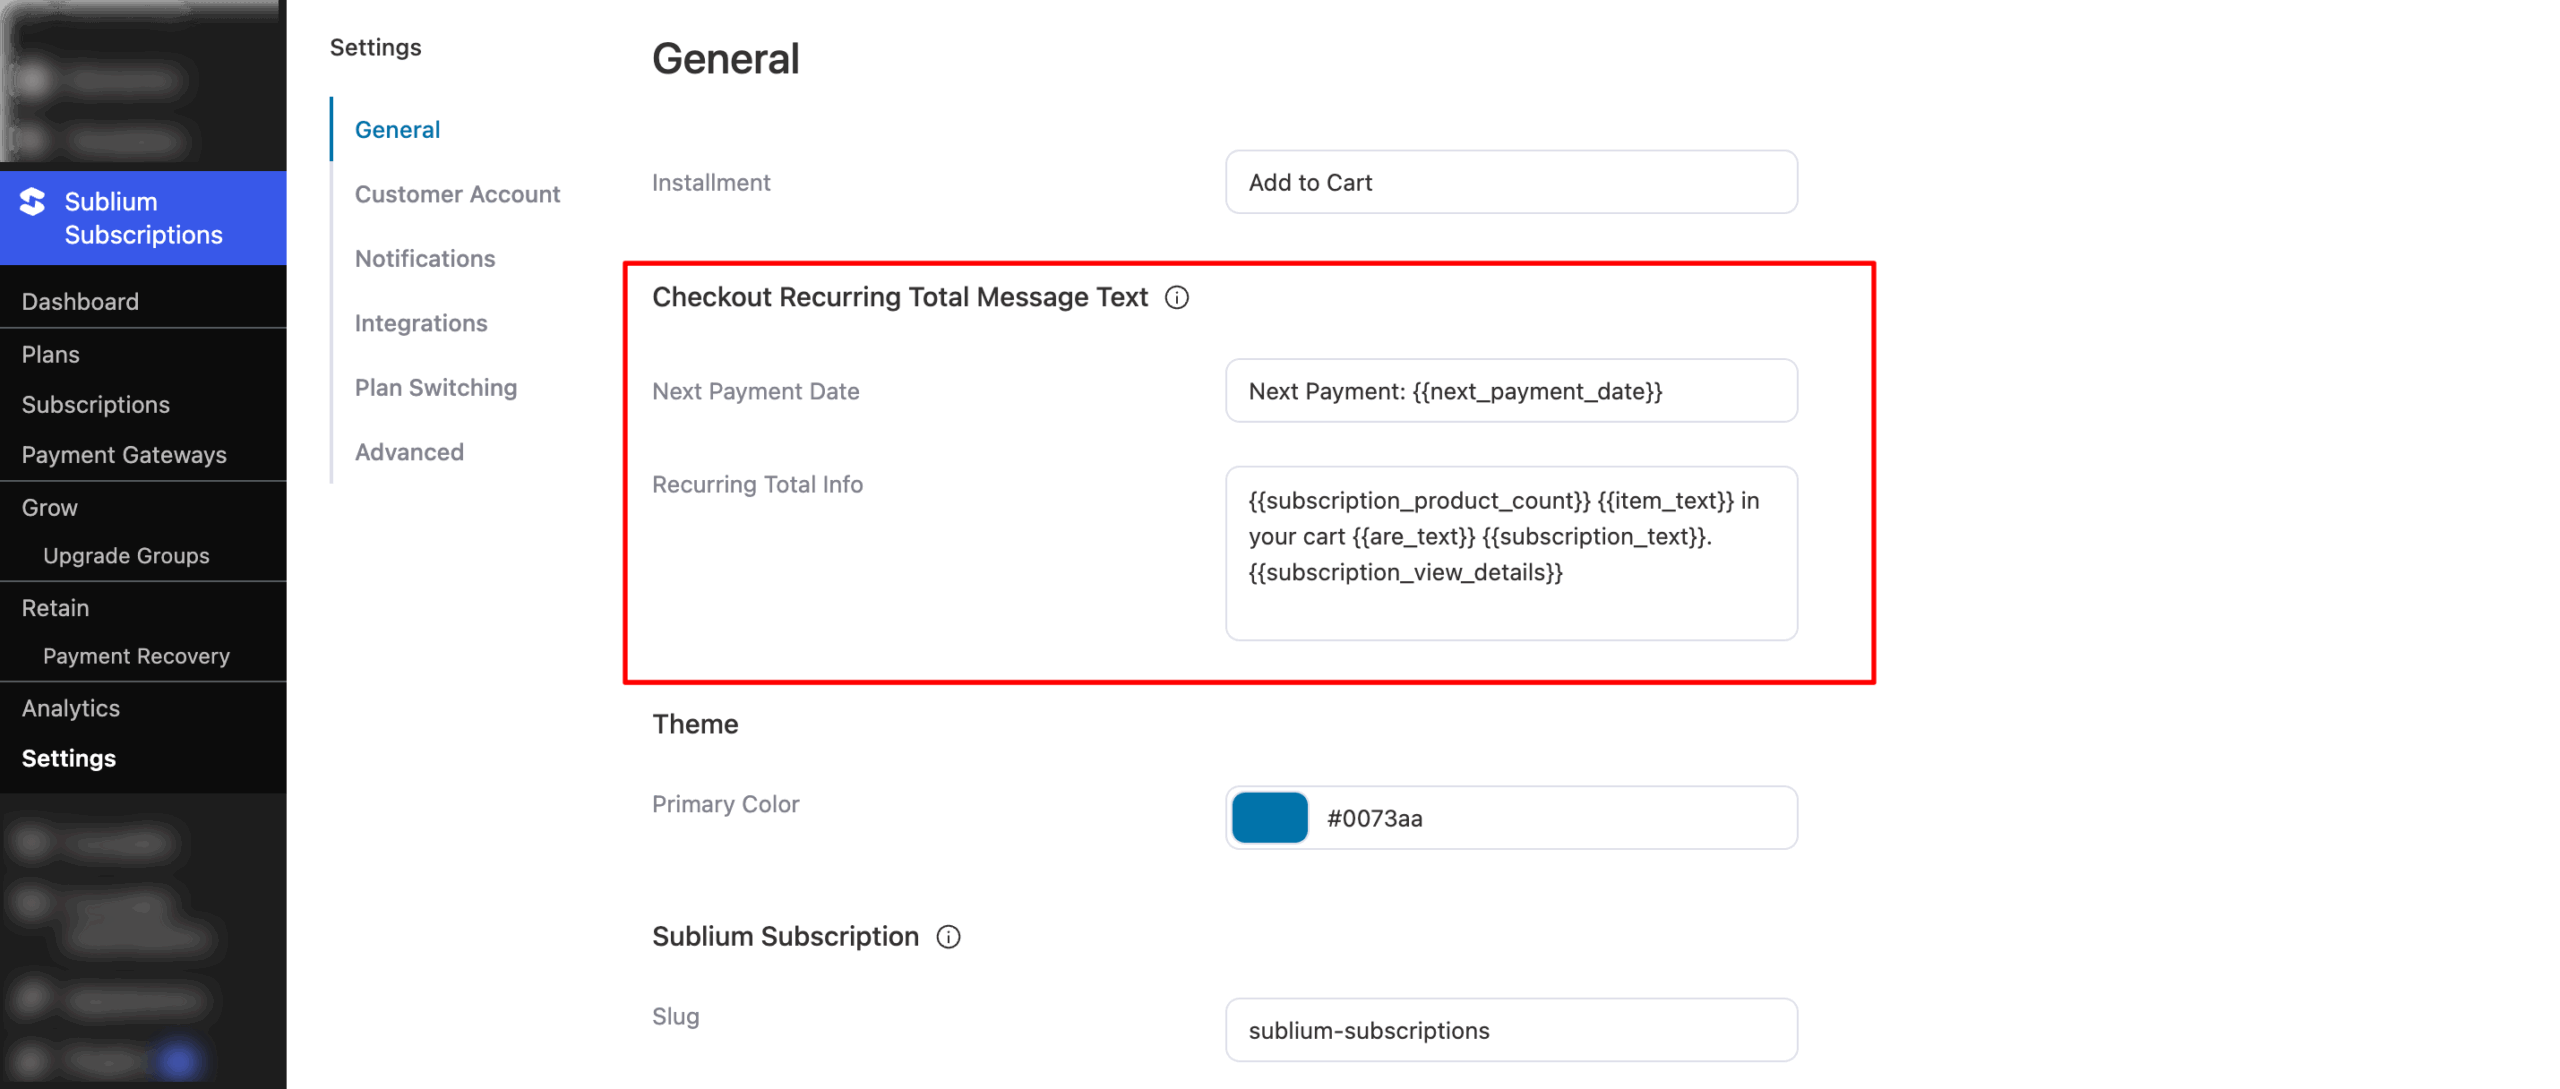Viewport: 2560px width, 1089px height.
Task: Go to the Integrations settings tab
Action: [x=420, y=323]
